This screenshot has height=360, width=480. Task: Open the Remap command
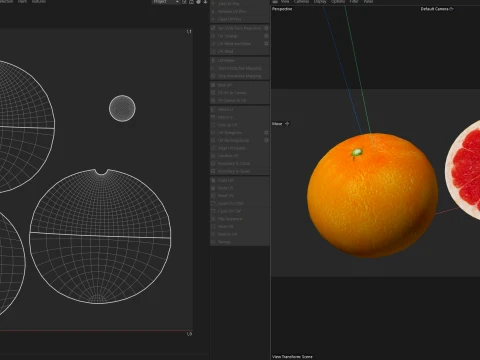(x=239, y=242)
